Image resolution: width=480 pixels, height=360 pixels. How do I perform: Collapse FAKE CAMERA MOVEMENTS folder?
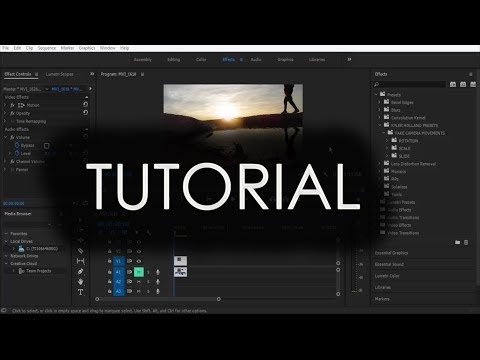tap(383, 133)
